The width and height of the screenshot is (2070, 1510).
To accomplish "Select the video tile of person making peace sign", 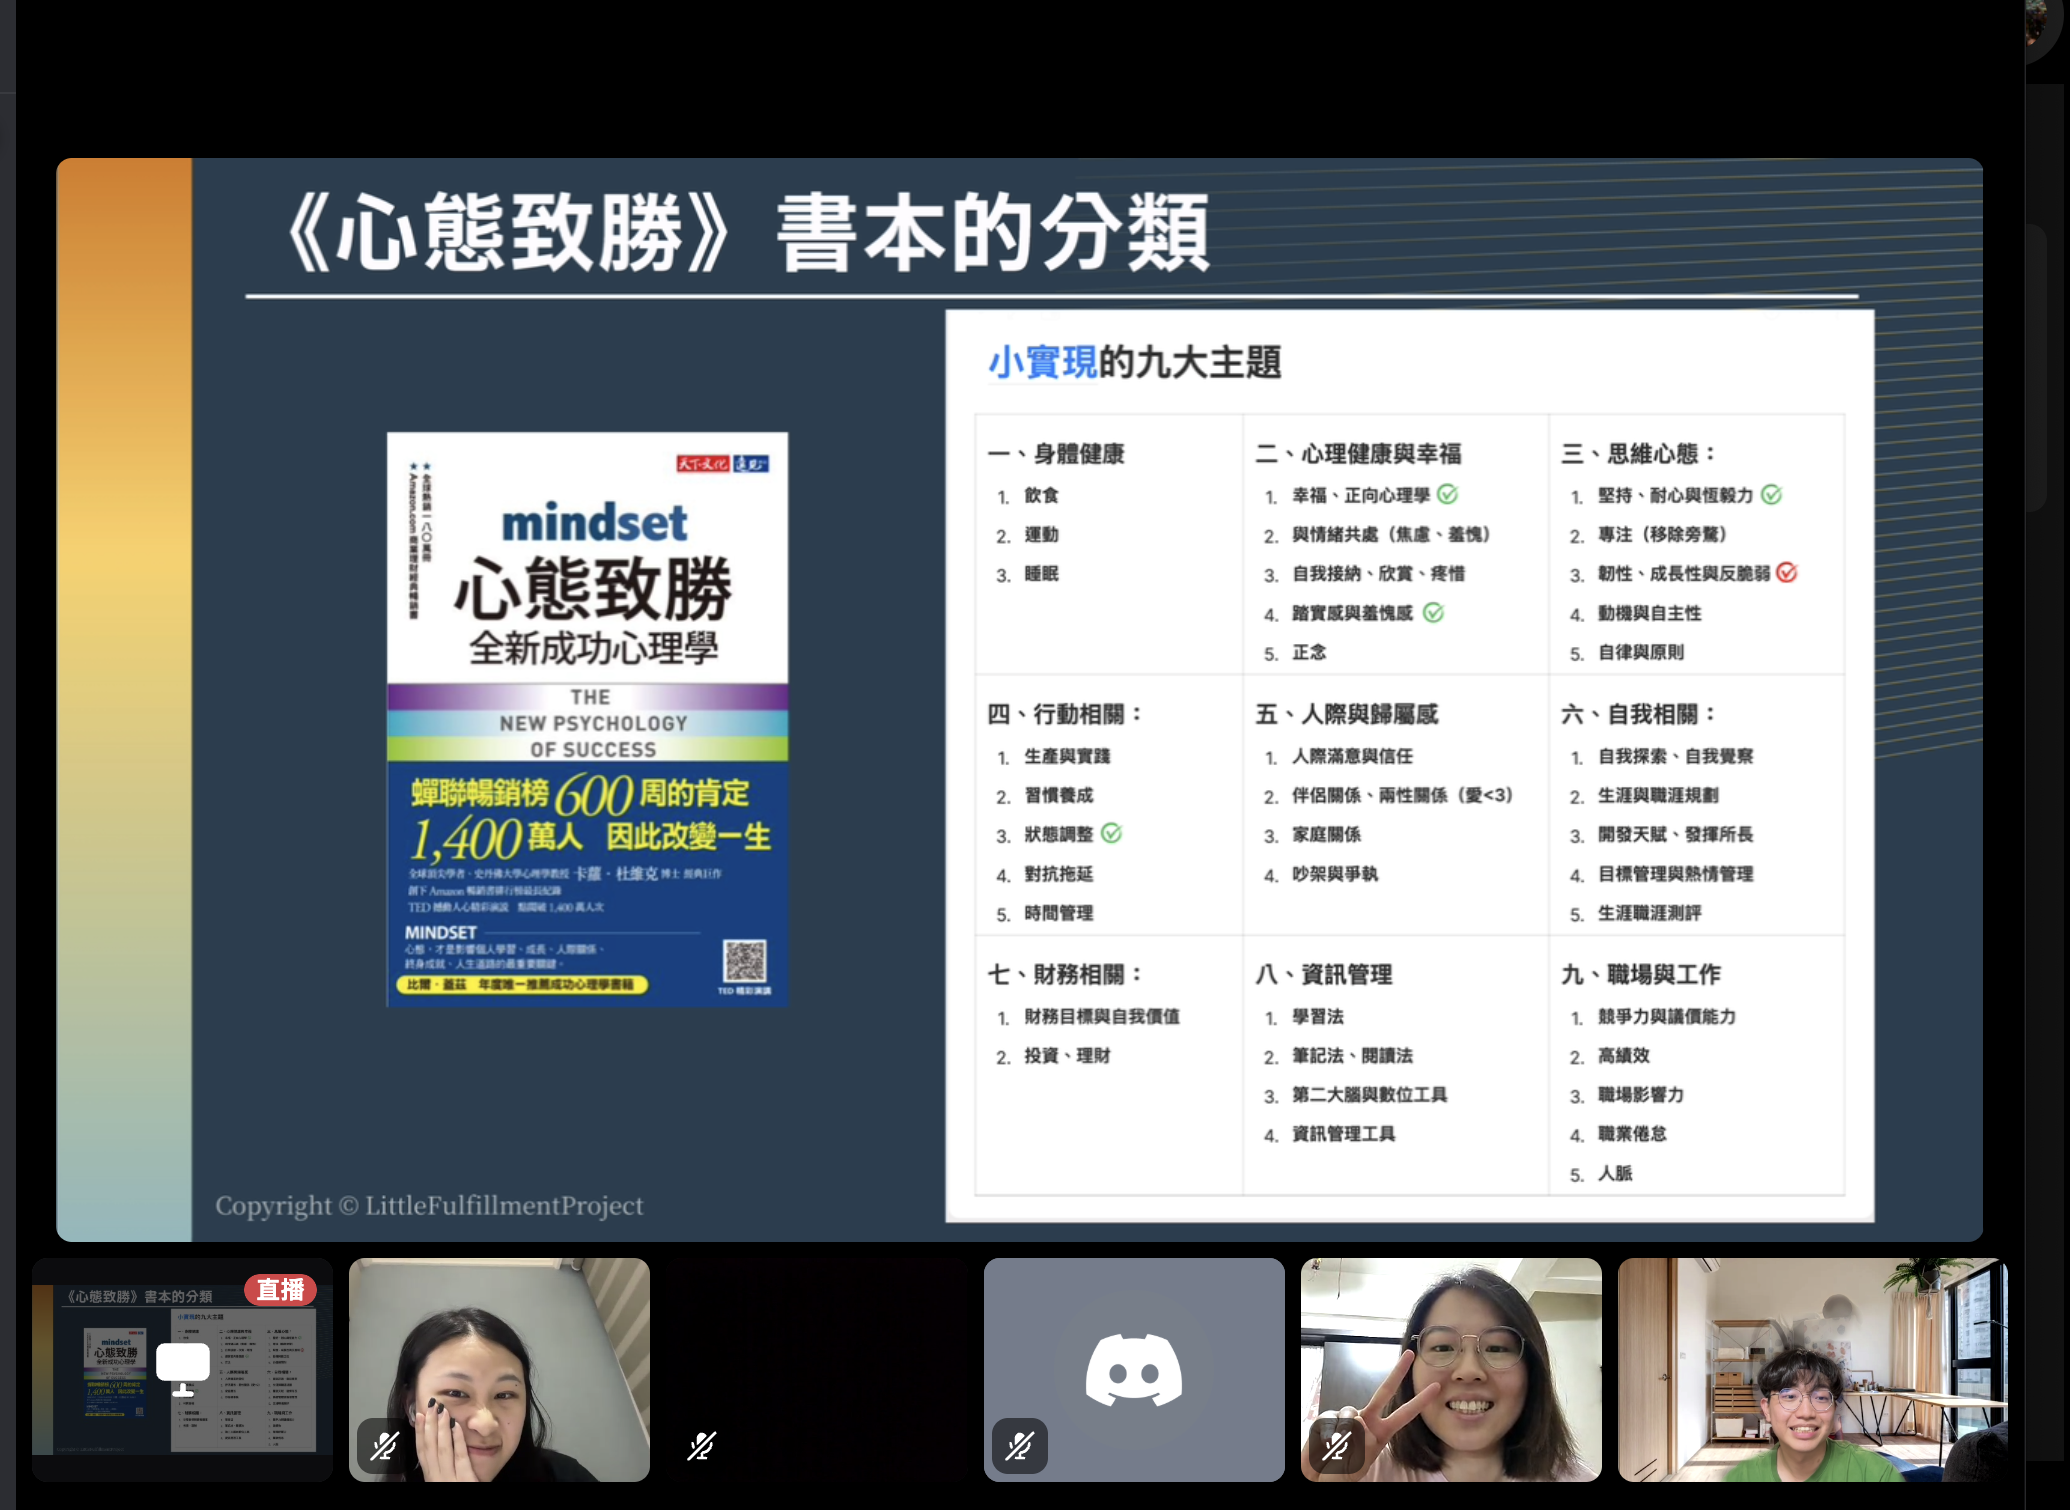I will (x=1451, y=1369).
